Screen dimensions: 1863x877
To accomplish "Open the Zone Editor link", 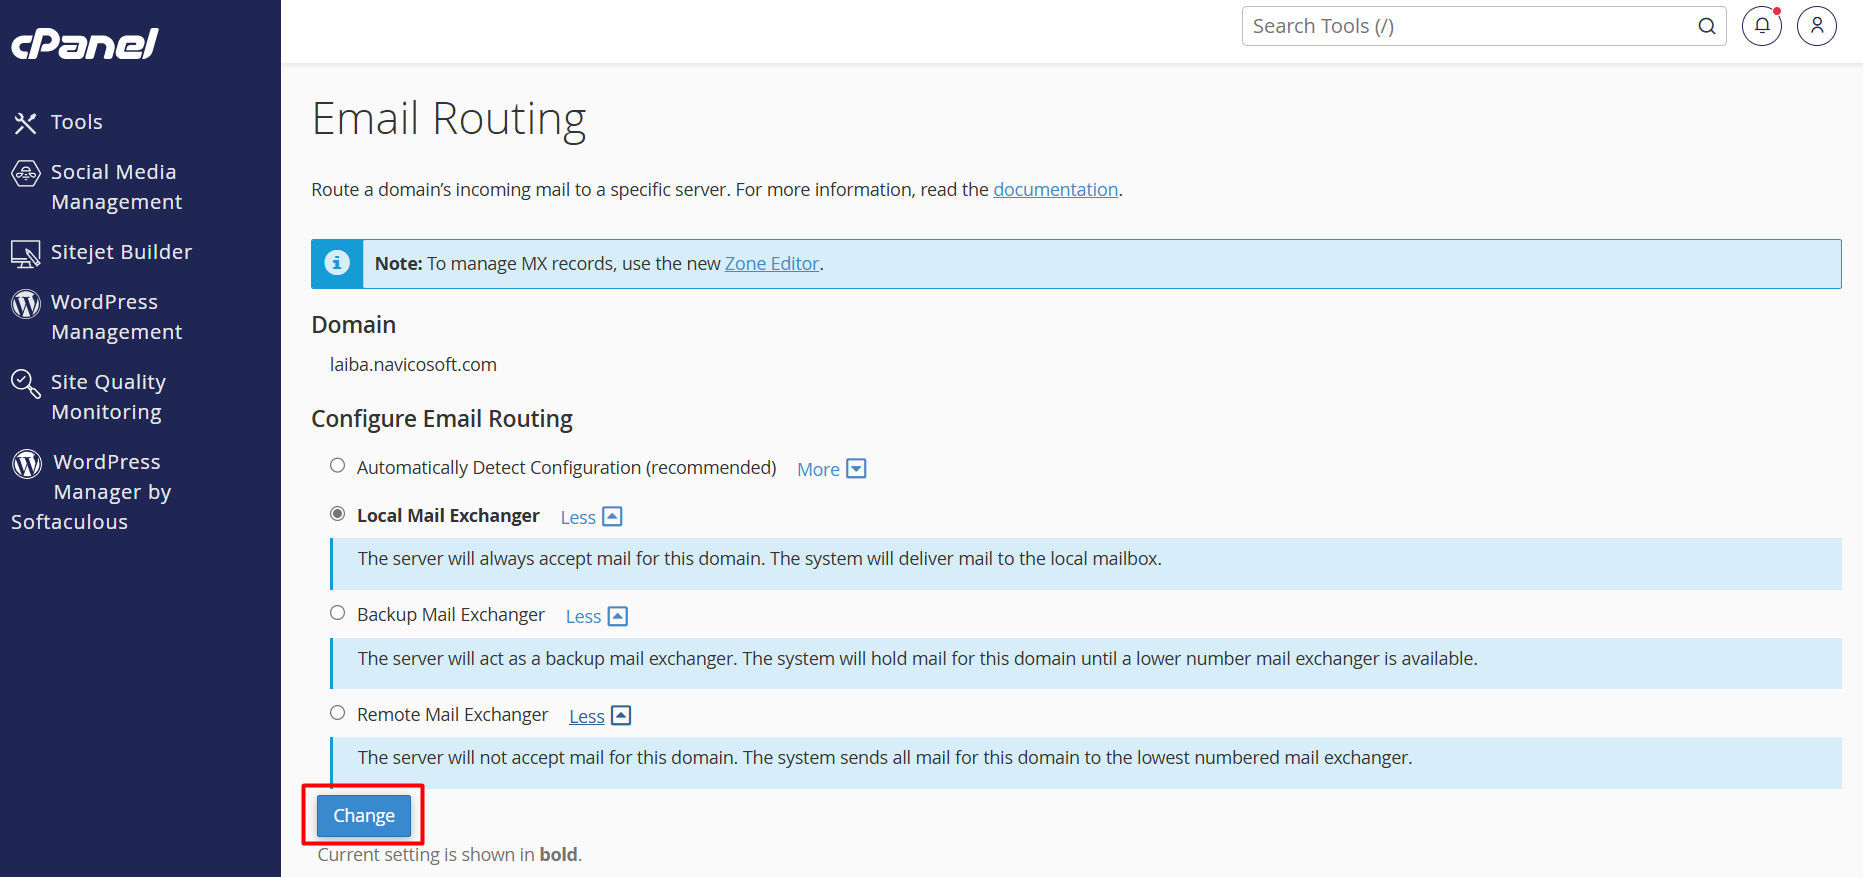I will (771, 264).
